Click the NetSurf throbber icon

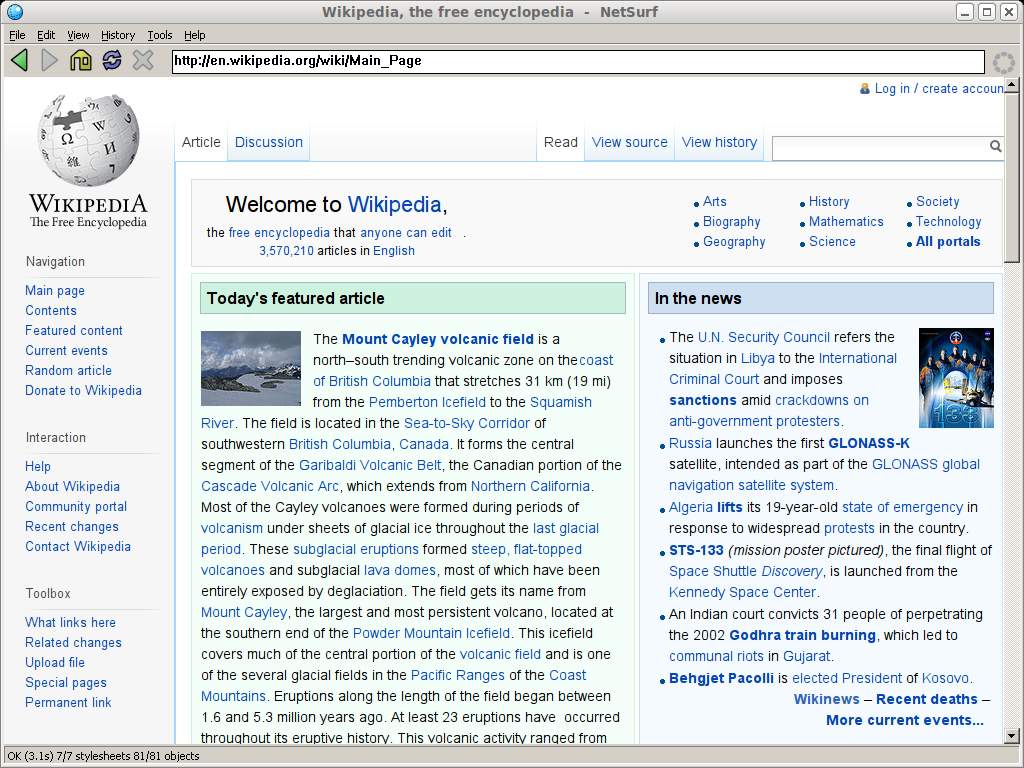pos(1002,62)
